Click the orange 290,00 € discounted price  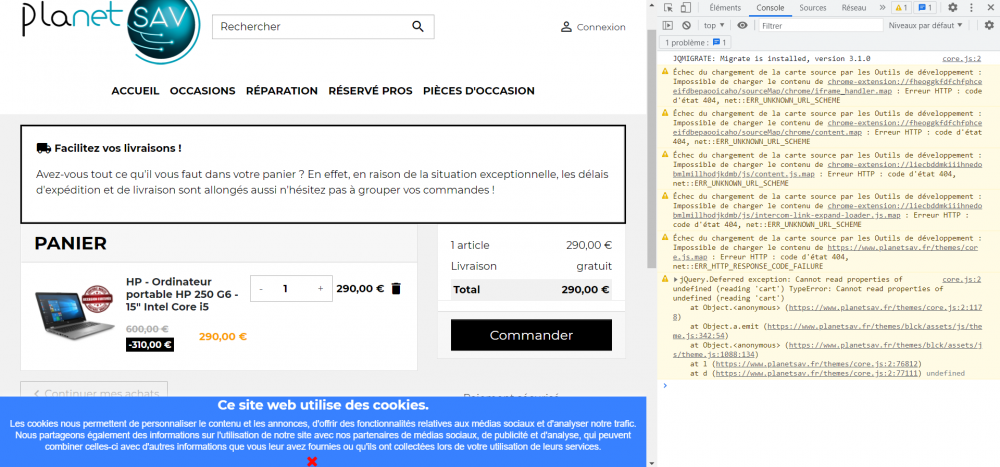[223, 336]
